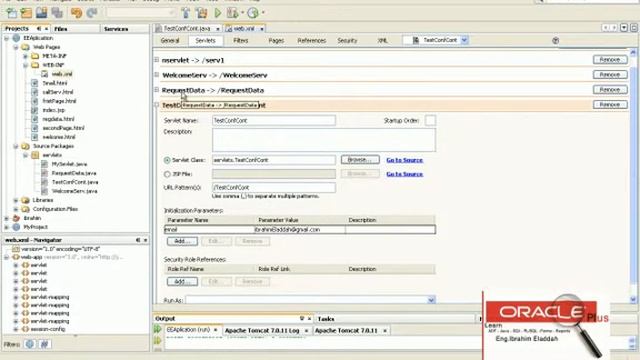Click the Open Project toolbar icon
640x360 pixels.
41,13
